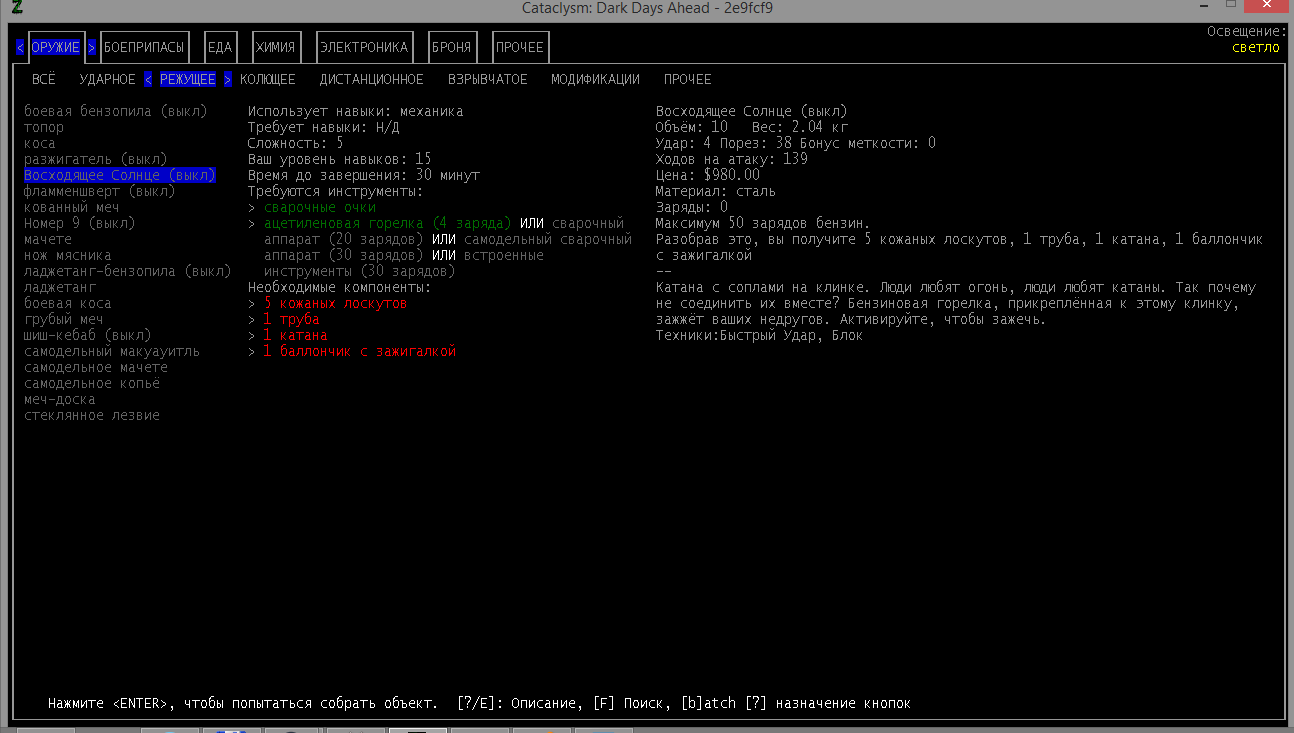Open the ЕДА category tab
The height and width of the screenshot is (733, 1294).
pyautogui.click(x=220, y=47)
